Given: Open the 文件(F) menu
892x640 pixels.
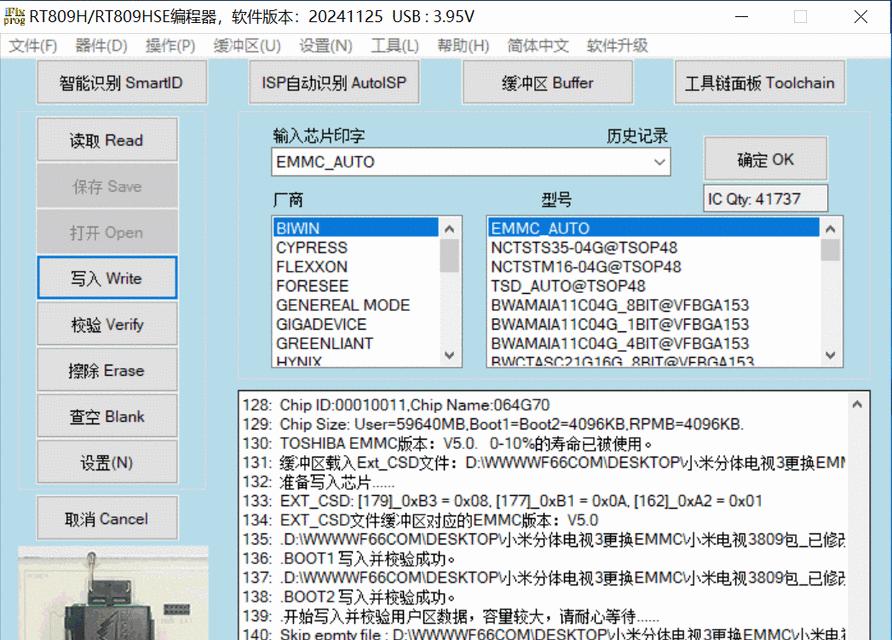Looking at the screenshot, I should point(33,46).
